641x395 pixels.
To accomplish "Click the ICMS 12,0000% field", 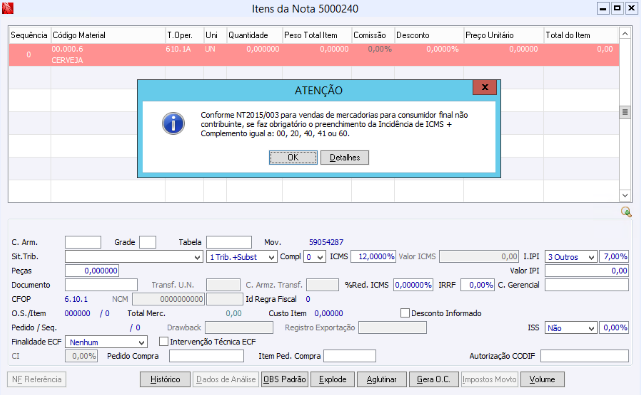I will click(373, 256).
